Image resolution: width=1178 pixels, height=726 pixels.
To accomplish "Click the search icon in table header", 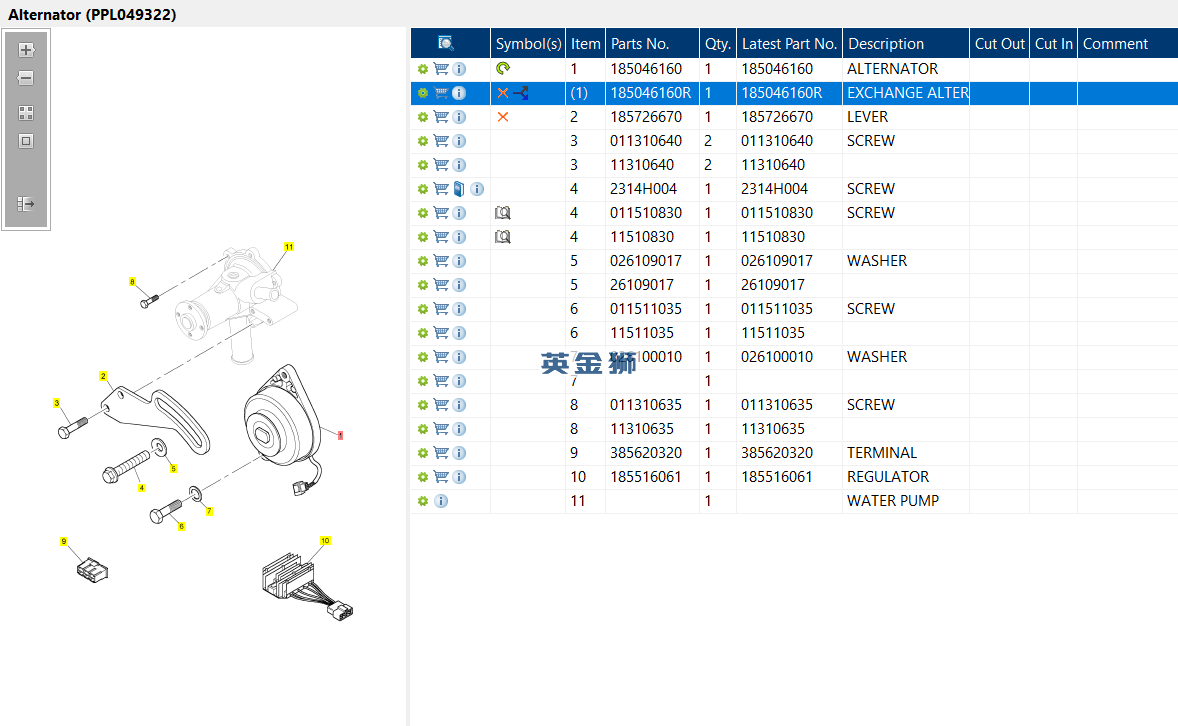I will (x=446, y=44).
